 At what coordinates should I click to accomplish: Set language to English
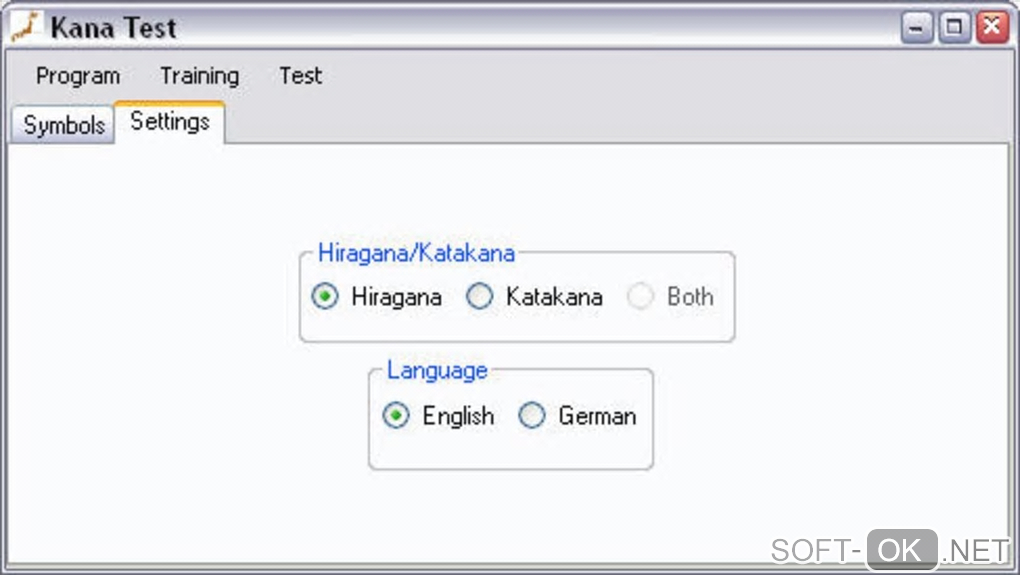[x=397, y=416]
